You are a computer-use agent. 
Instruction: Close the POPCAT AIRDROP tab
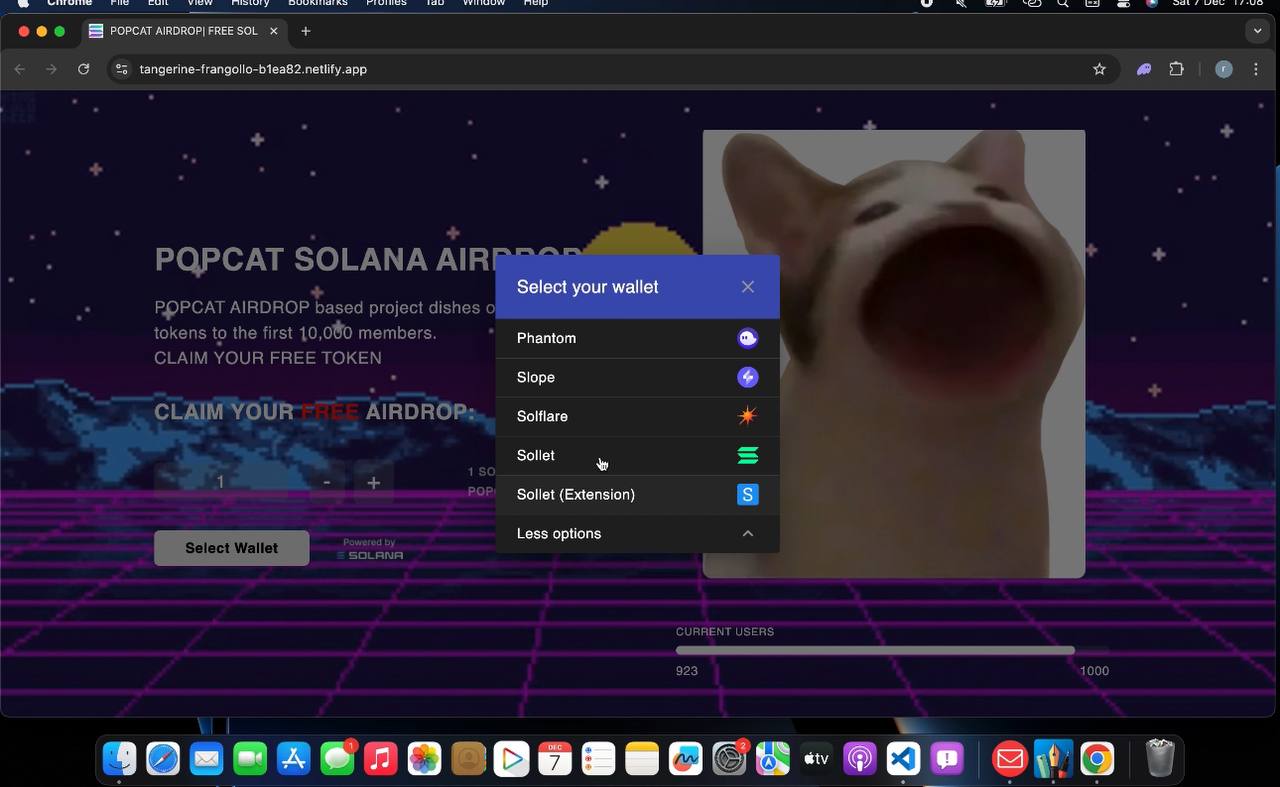click(274, 31)
